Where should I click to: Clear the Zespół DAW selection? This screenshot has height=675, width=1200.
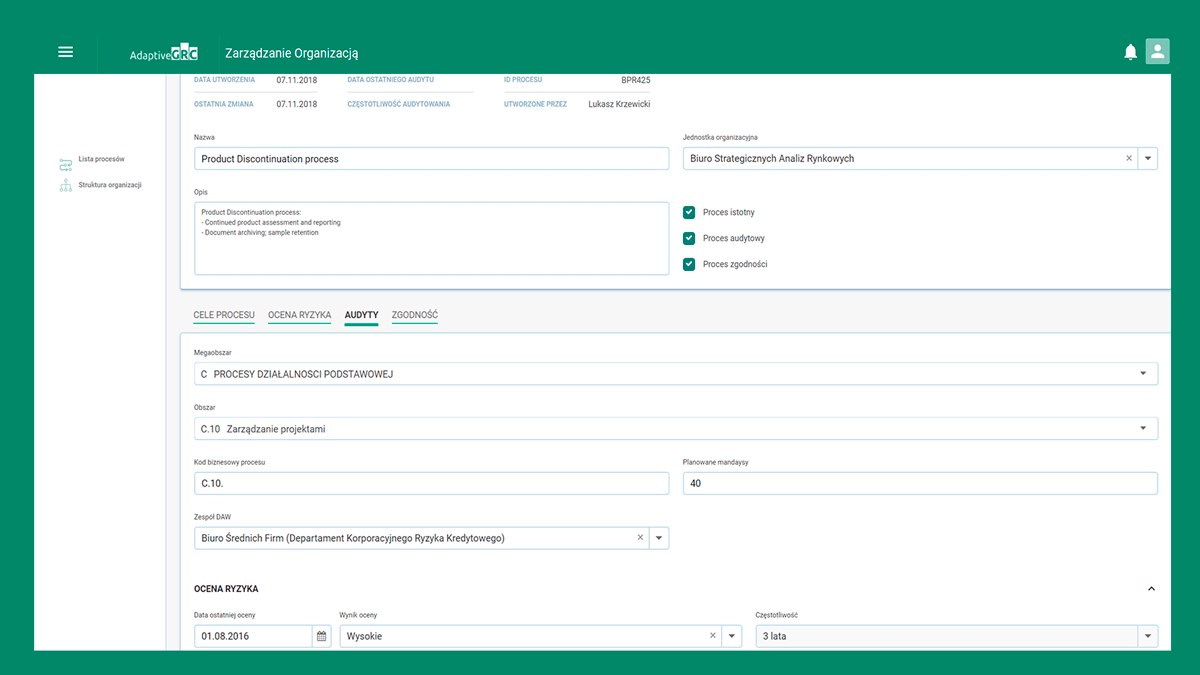pyautogui.click(x=640, y=538)
